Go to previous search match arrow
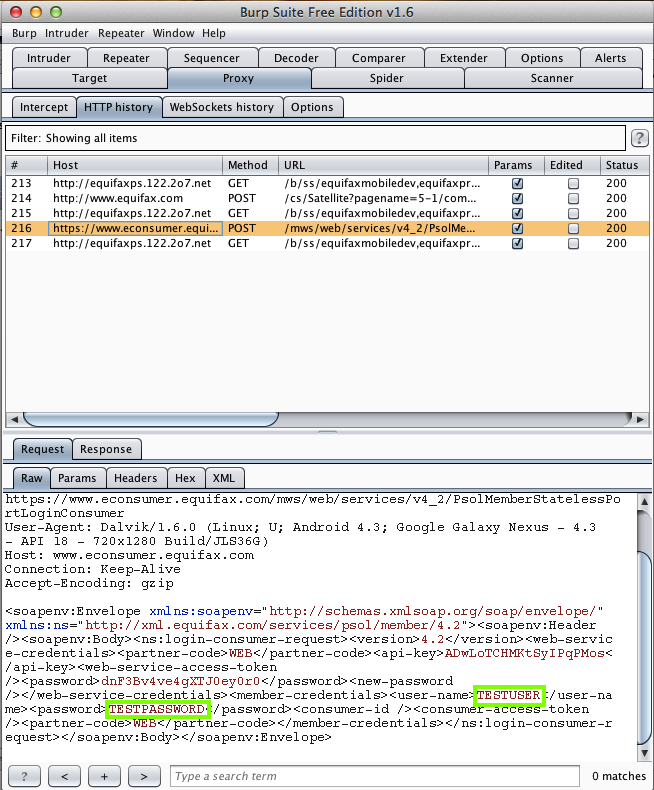Image resolution: width=654 pixels, height=790 pixels. 64,776
